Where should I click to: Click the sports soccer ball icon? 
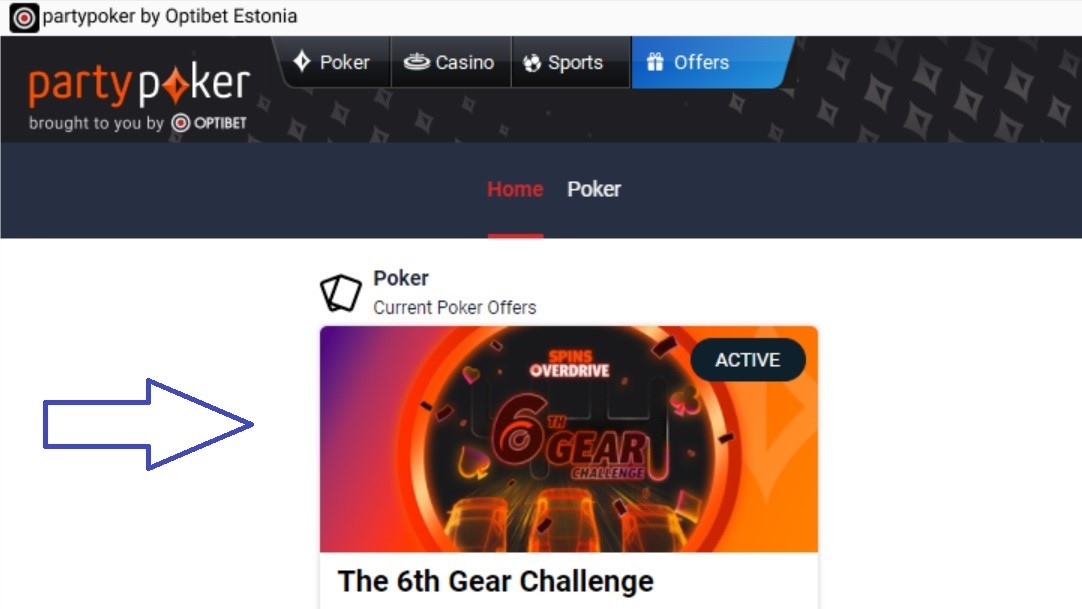click(531, 63)
